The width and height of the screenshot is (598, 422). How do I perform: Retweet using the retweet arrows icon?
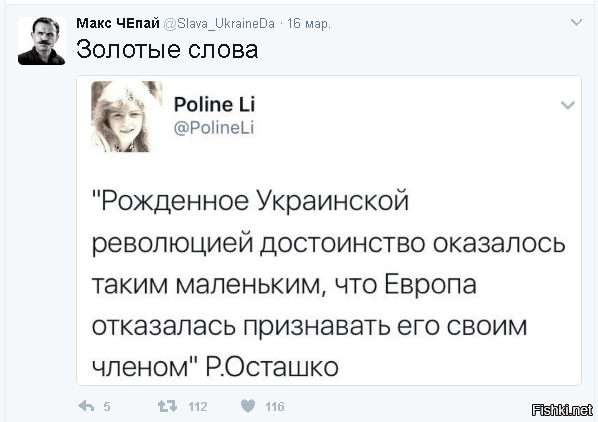click(167, 406)
